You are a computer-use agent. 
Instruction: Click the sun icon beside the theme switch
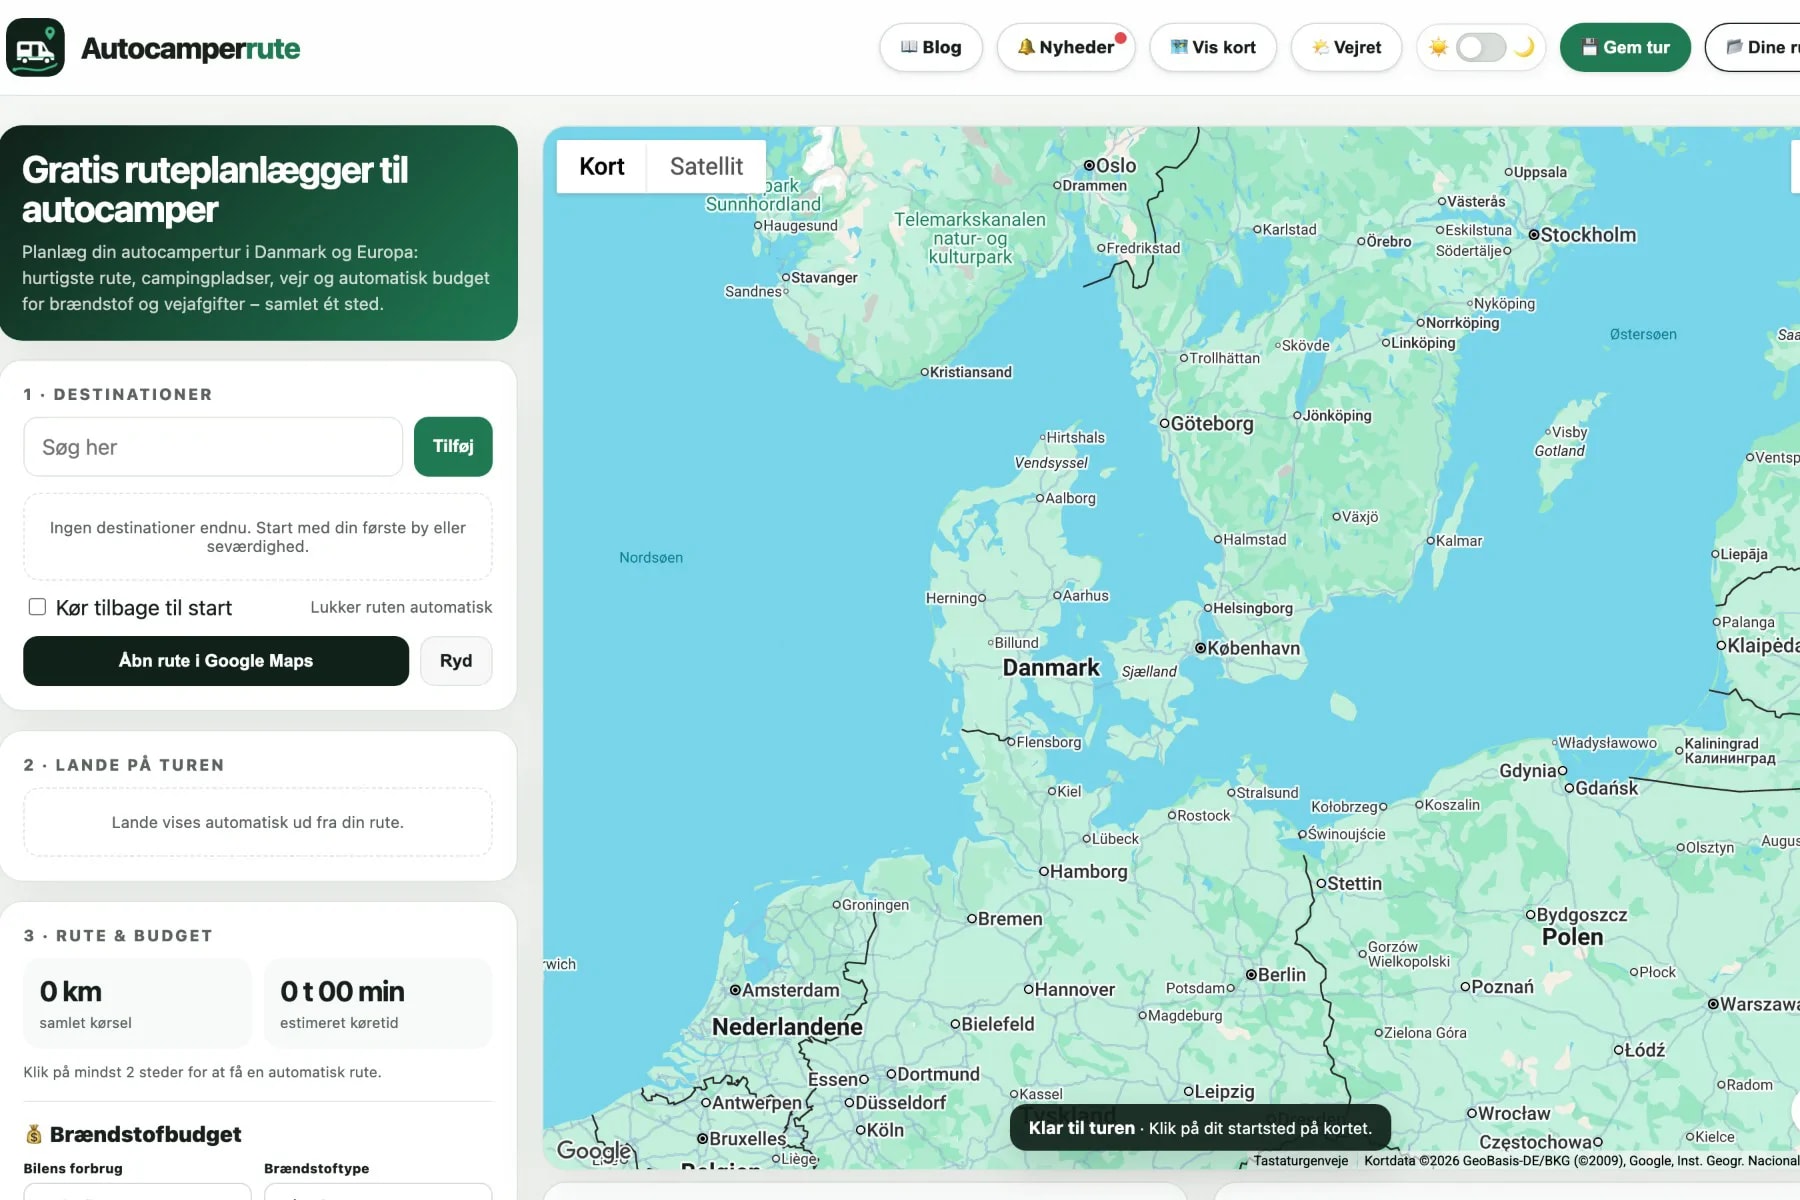(x=1438, y=47)
